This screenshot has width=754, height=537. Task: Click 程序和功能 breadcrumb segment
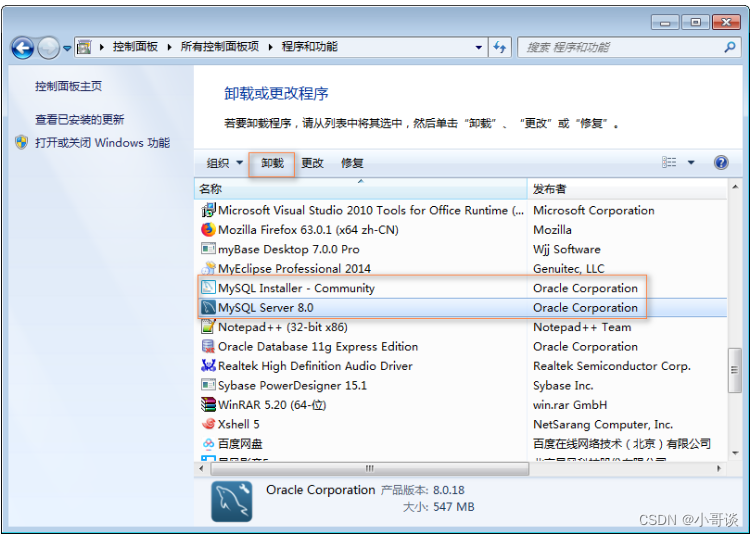click(x=309, y=47)
